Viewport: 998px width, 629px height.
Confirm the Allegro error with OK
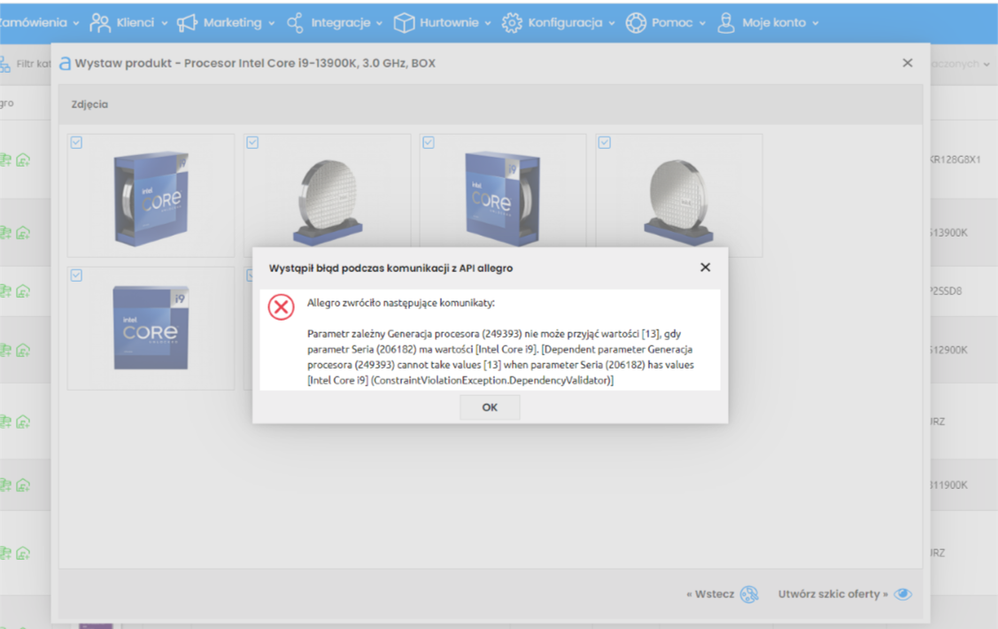(x=489, y=407)
